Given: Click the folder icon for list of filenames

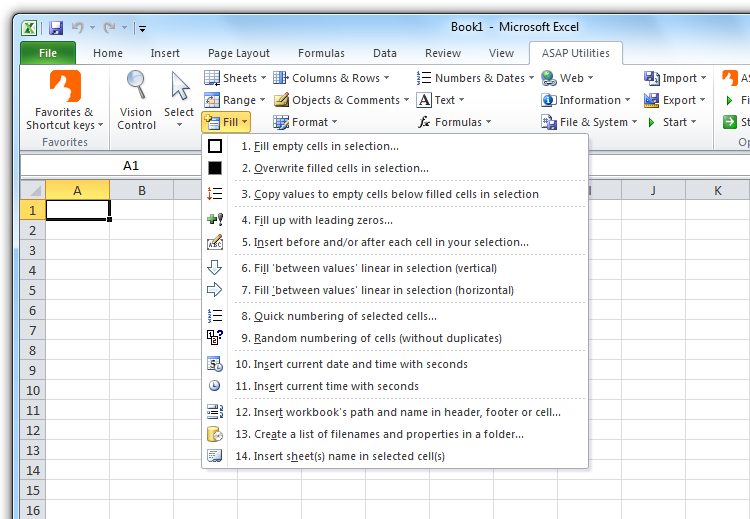Looking at the screenshot, I should [x=215, y=434].
